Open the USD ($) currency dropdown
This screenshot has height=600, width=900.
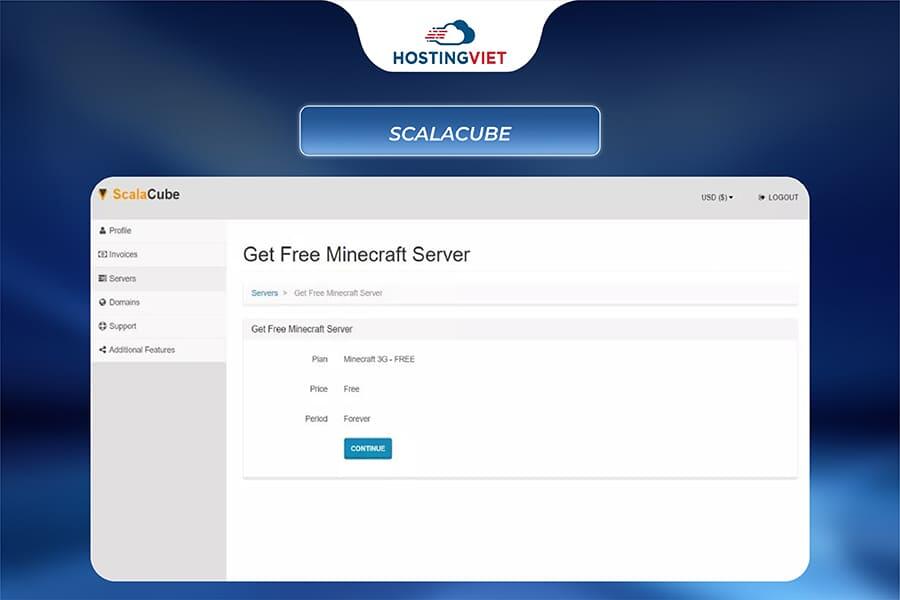click(x=717, y=198)
